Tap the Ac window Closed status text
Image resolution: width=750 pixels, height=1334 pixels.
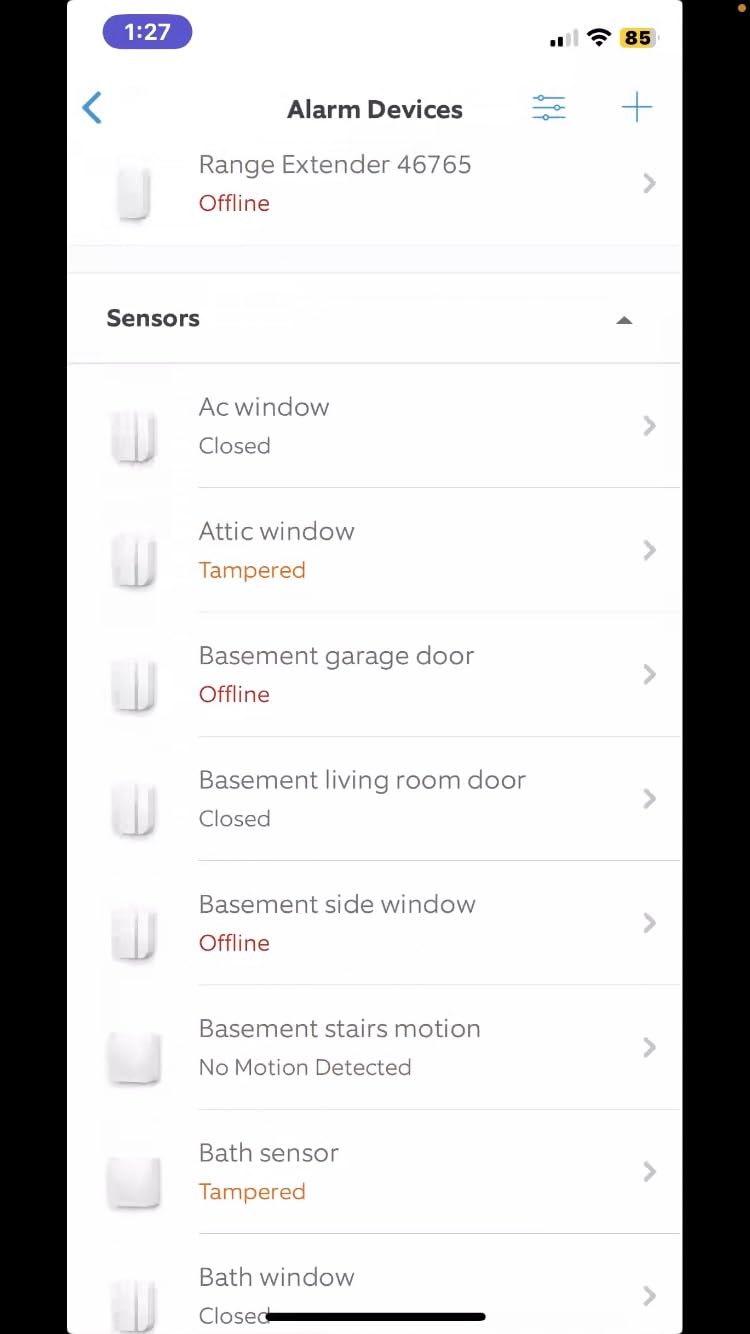234,445
